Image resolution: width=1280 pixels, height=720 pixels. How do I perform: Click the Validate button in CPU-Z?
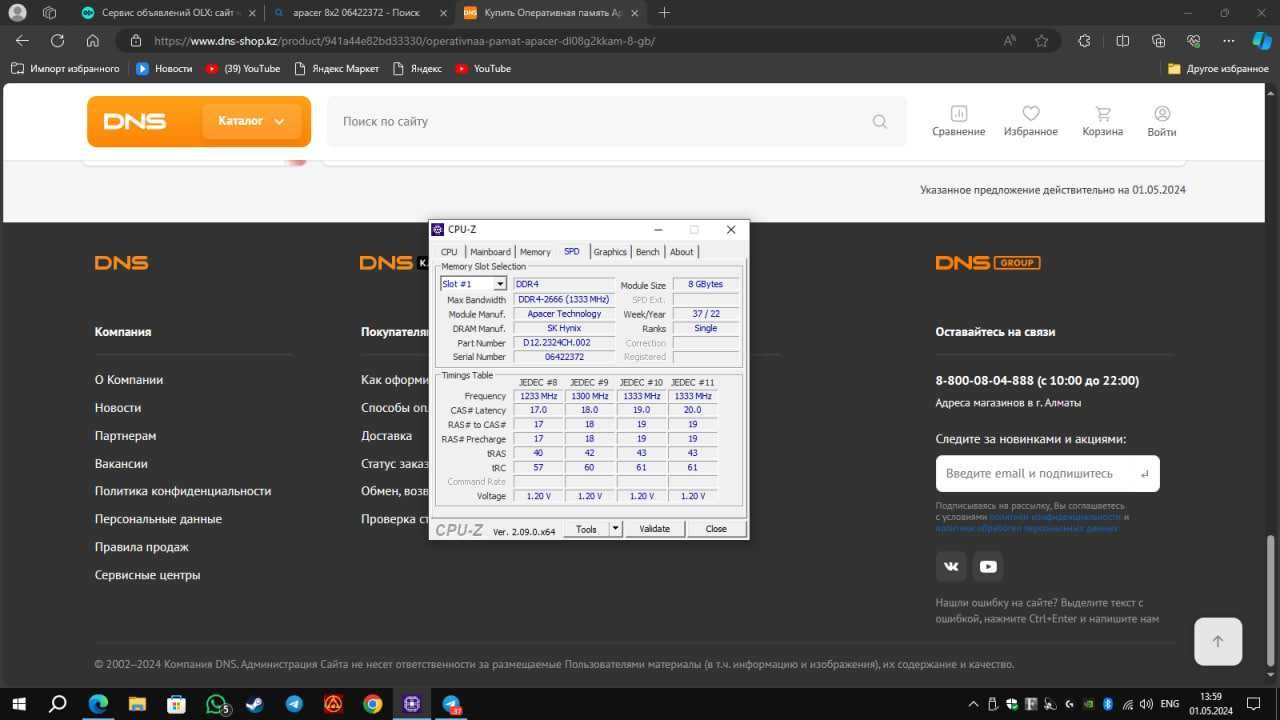655,529
